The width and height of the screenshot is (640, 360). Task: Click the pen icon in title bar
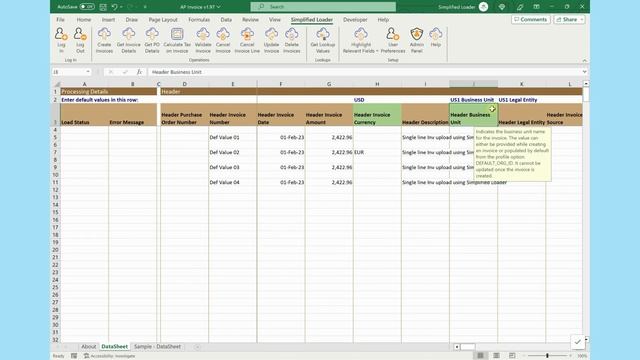520,7
